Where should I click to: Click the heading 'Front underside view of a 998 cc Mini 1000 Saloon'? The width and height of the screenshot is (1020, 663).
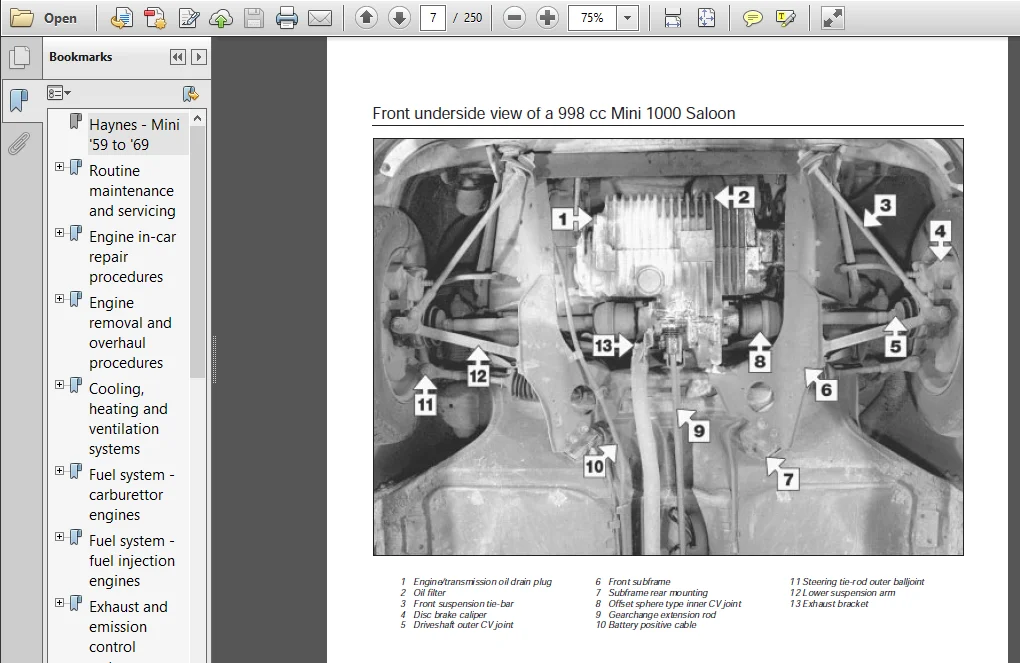tap(554, 113)
